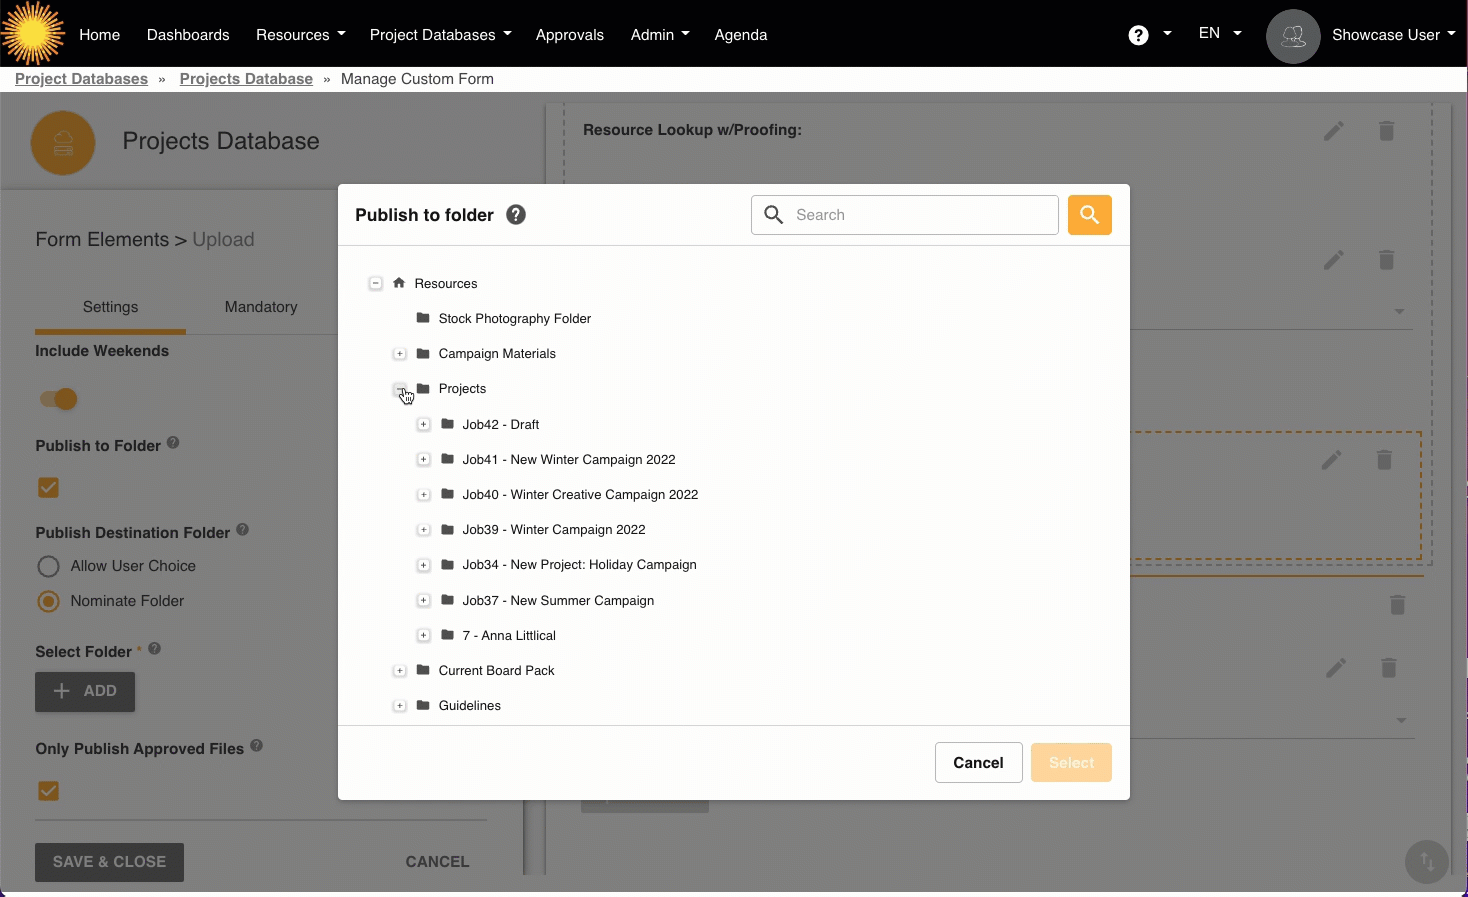Image resolution: width=1468 pixels, height=897 pixels.
Task: Expand the Job42 - Draft folder
Action: point(423,425)
